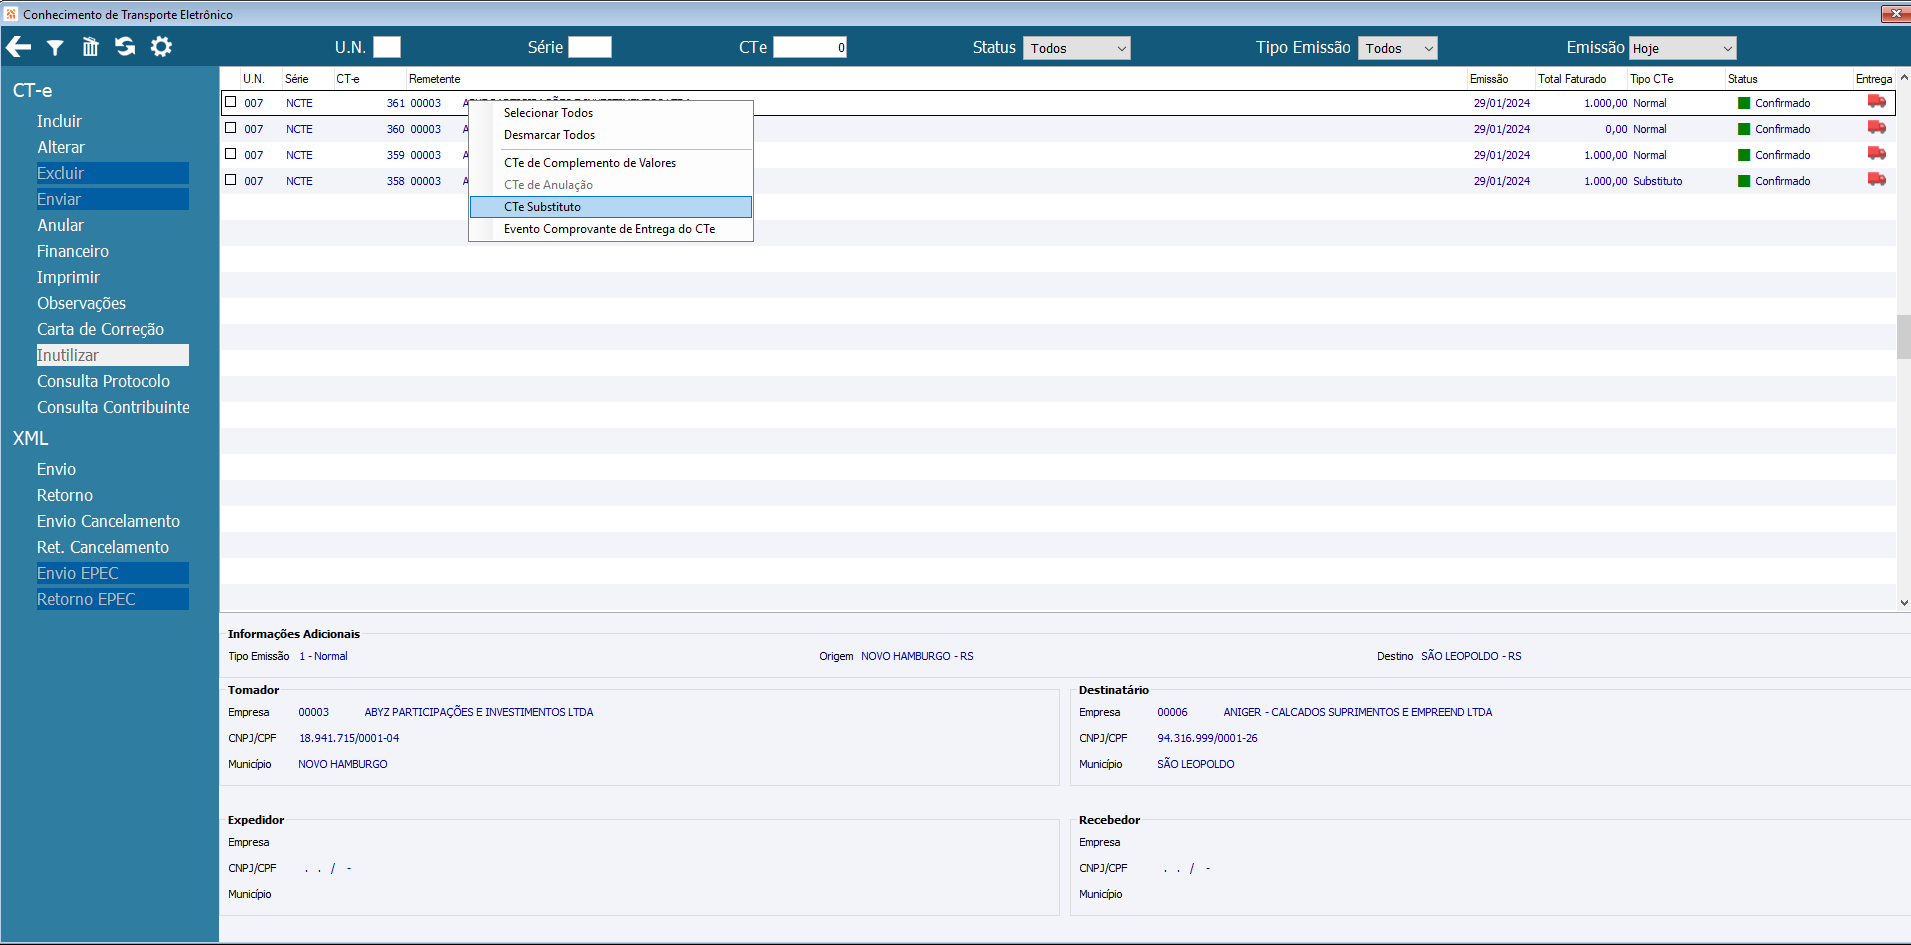
Task: Click the delivery truck icon for CT-e 360
Action: pos(1876,128)
